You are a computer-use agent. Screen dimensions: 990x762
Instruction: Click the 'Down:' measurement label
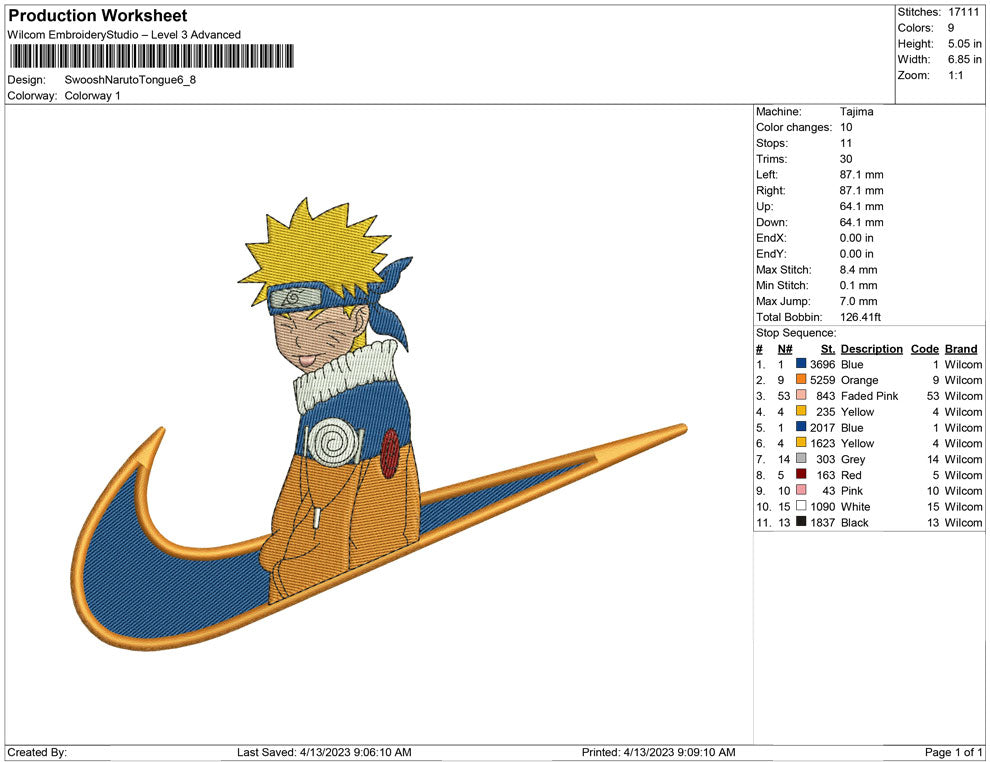click(772, 222)
